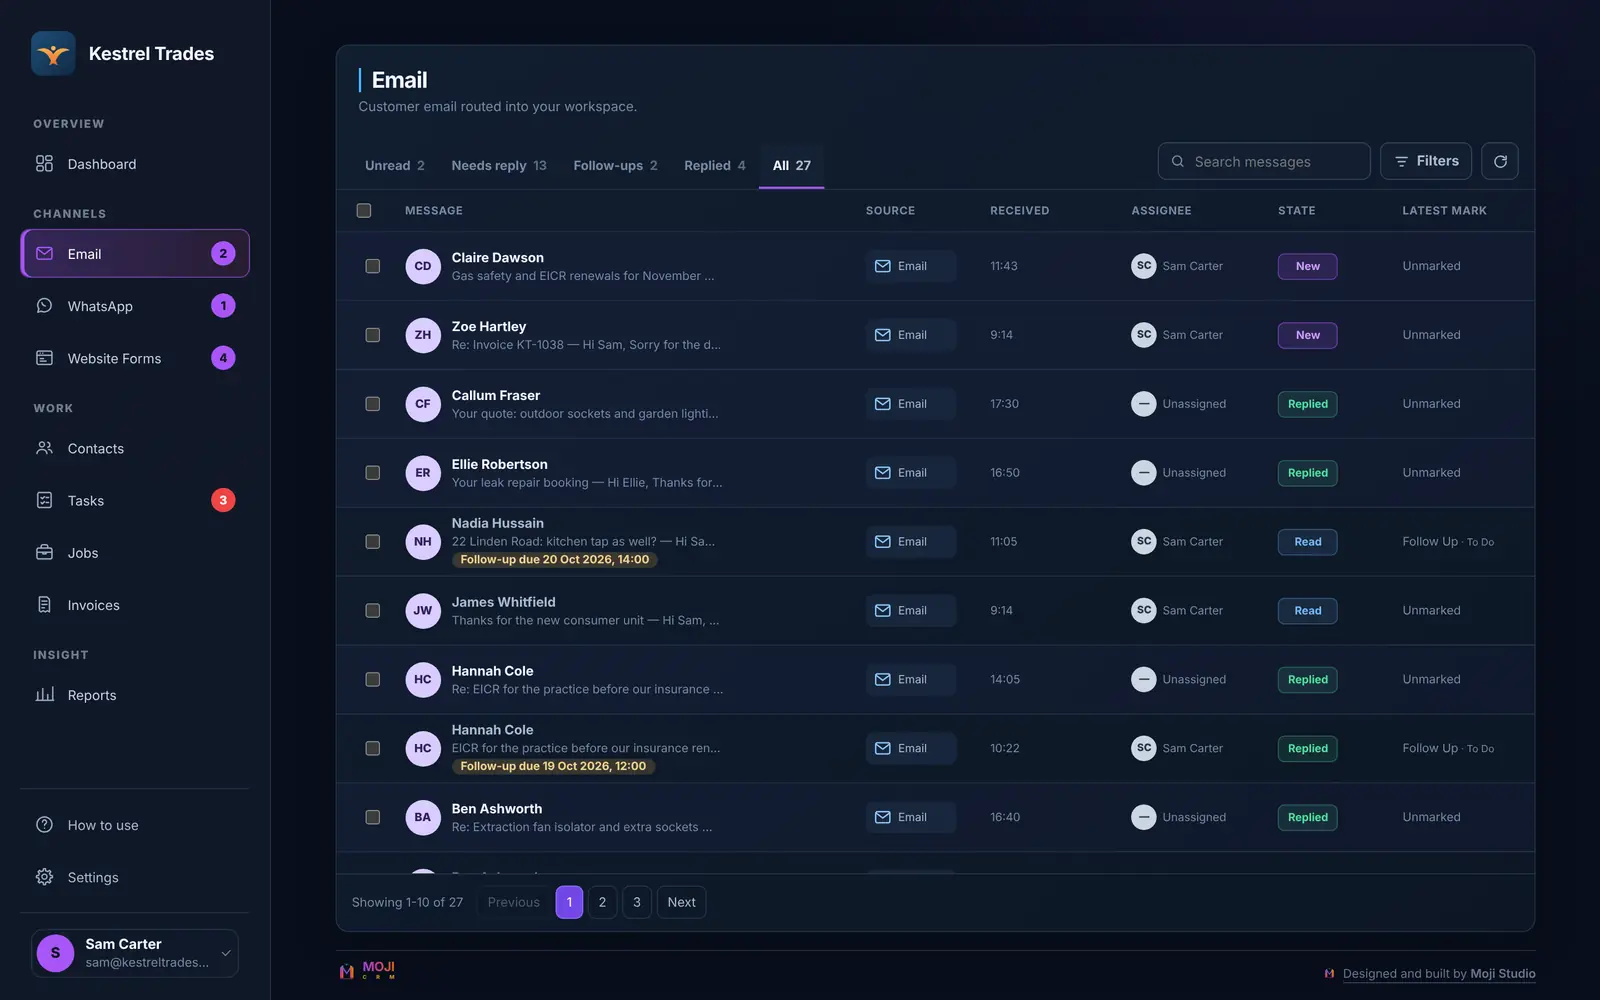The image size is (1600, 1000).
Task: Switch to the Replied tab
Action: 715,166
